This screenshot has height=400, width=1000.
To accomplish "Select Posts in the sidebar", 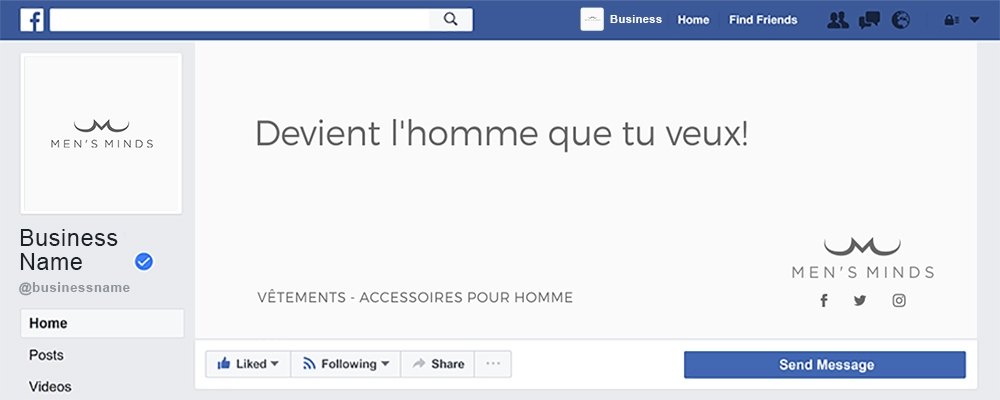I will 47,355.
